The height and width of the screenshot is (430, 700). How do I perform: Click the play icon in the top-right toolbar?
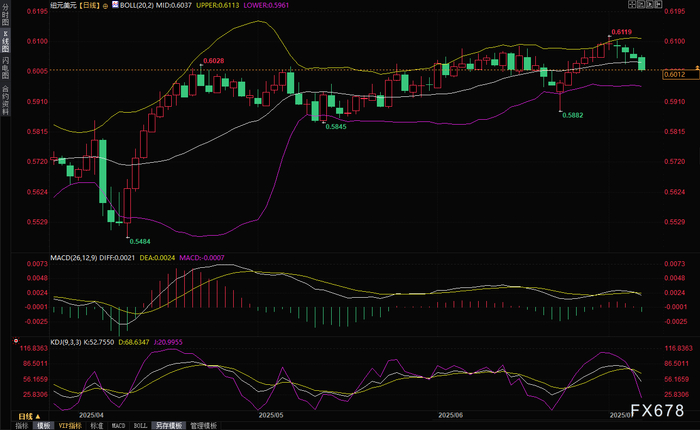650,4
